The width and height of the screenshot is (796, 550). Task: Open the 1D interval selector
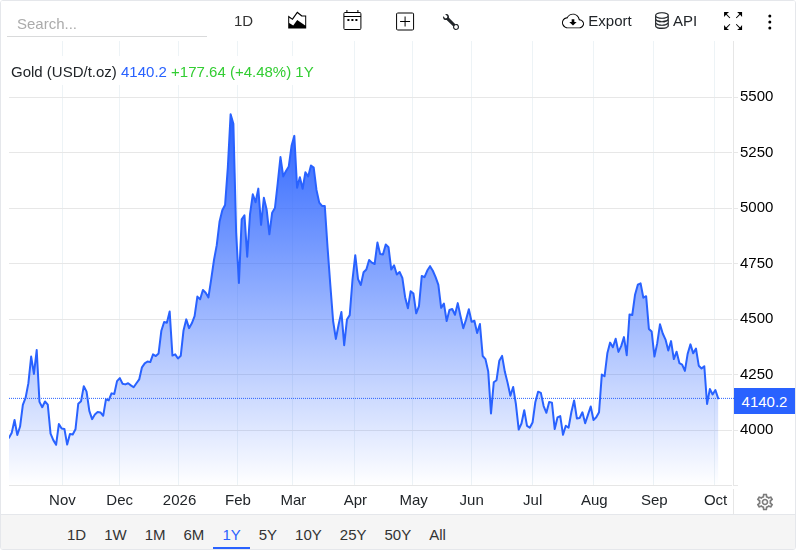click(x=243, y=21)
